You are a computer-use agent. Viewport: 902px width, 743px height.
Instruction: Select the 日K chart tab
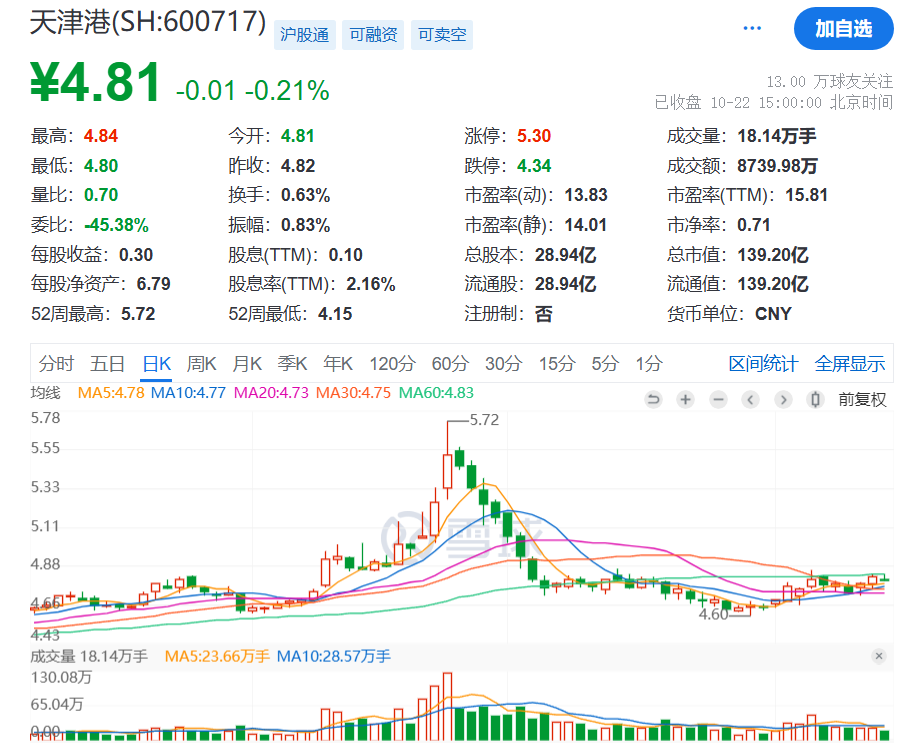click(x=156, y=363)
